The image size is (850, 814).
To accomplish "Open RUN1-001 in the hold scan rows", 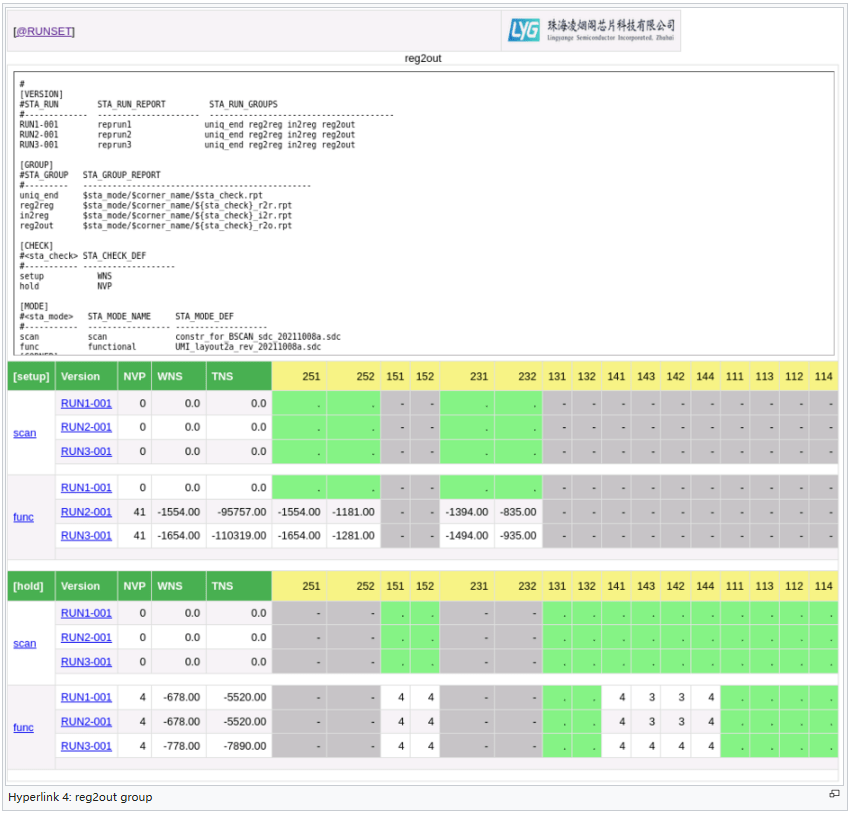I will tap(86, 613).
